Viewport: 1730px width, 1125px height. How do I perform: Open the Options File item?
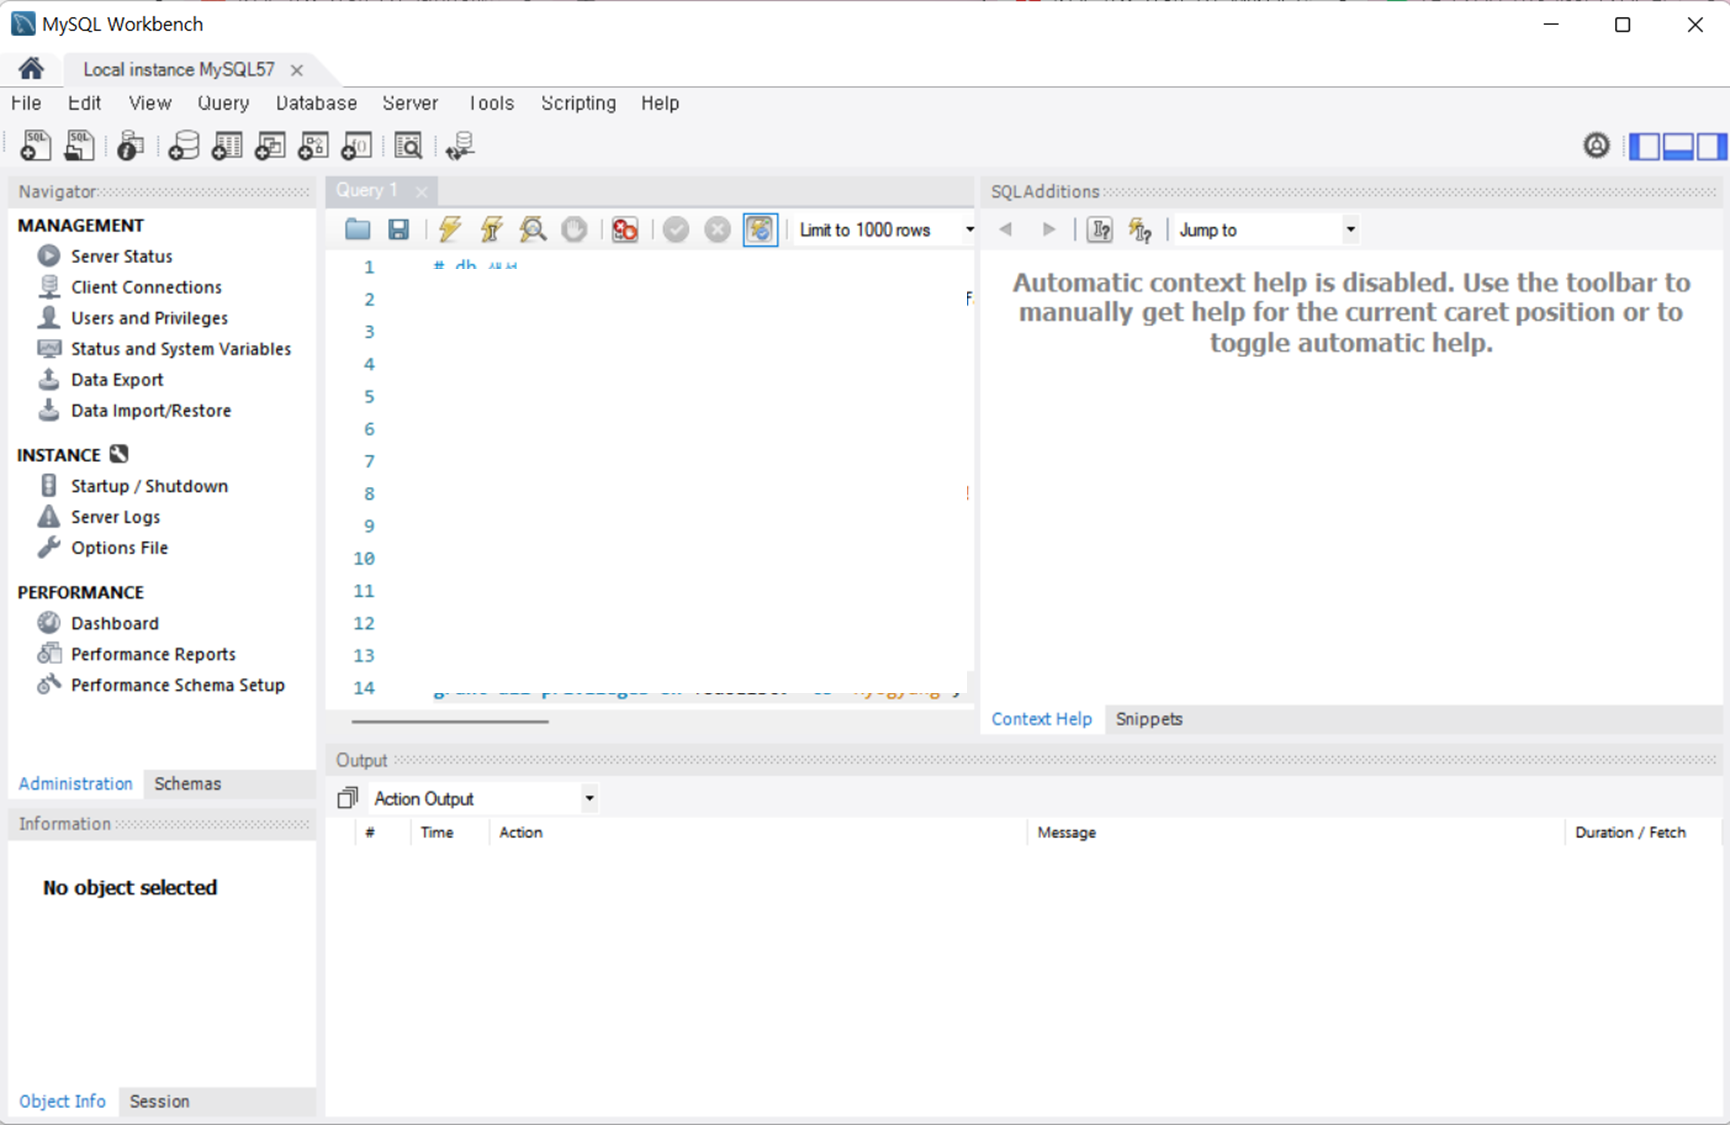click(x=119, y=548)
